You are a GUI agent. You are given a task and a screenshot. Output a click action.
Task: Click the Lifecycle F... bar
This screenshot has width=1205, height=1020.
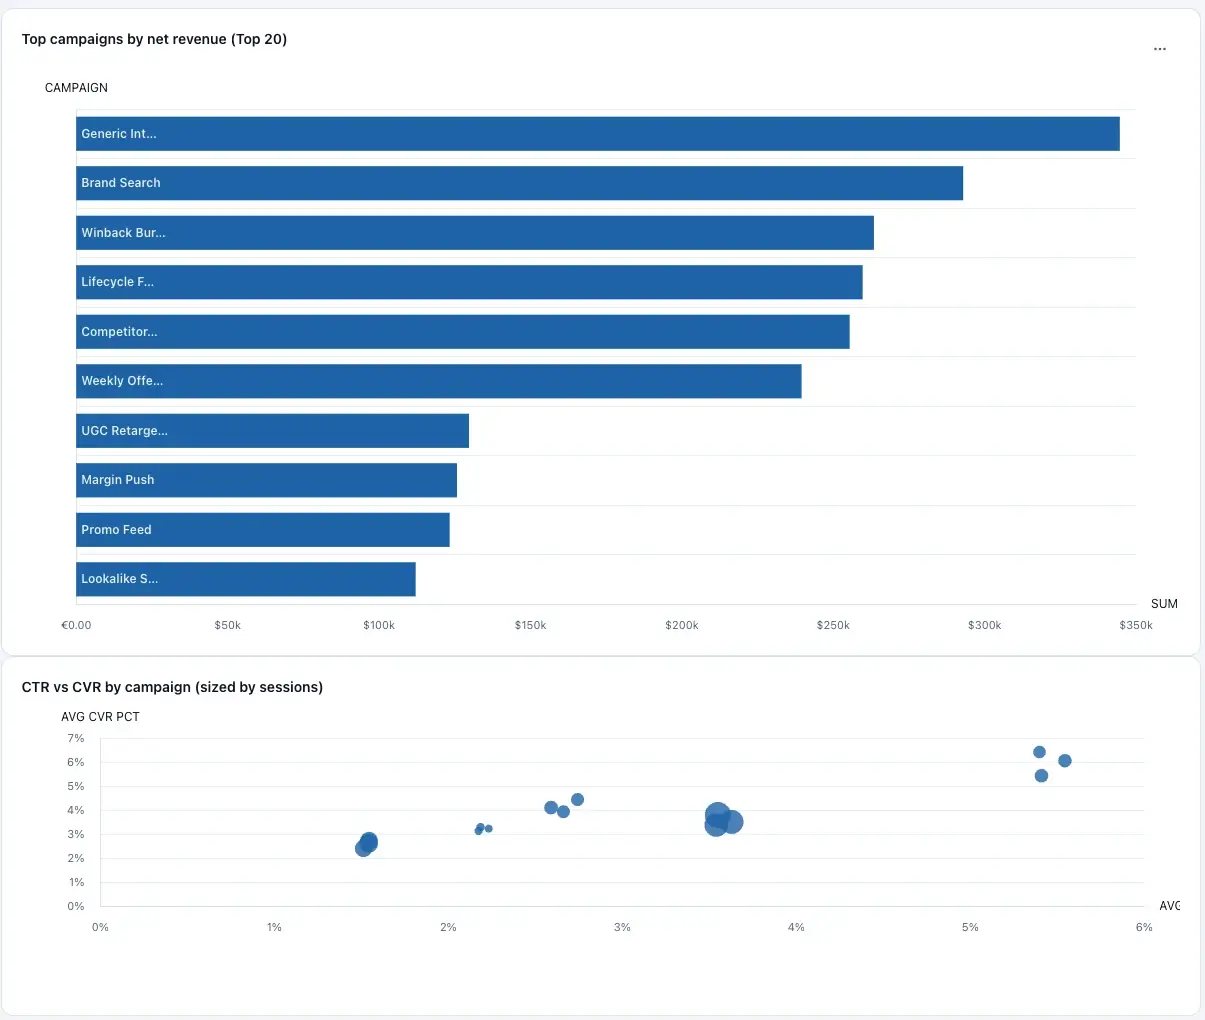469,282
